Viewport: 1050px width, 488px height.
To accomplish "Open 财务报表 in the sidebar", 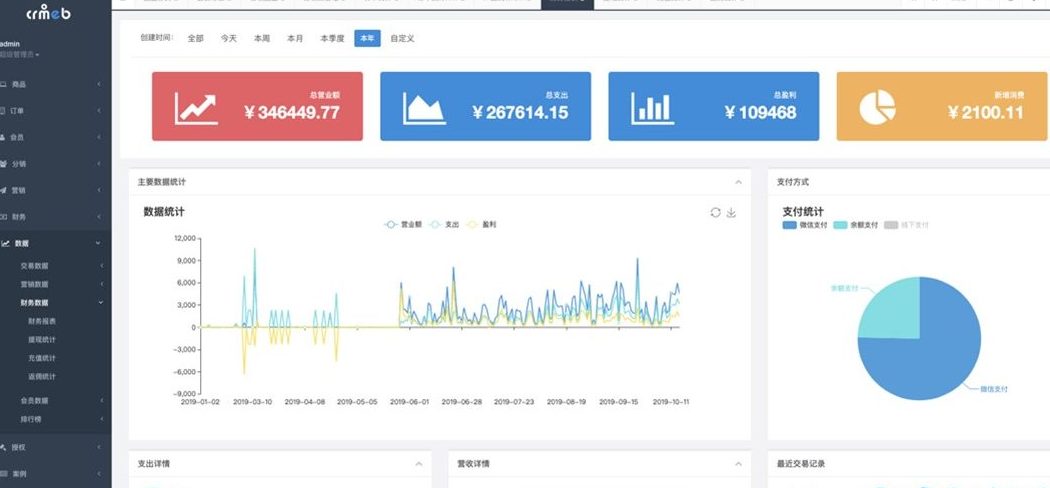I will [42, 321].
